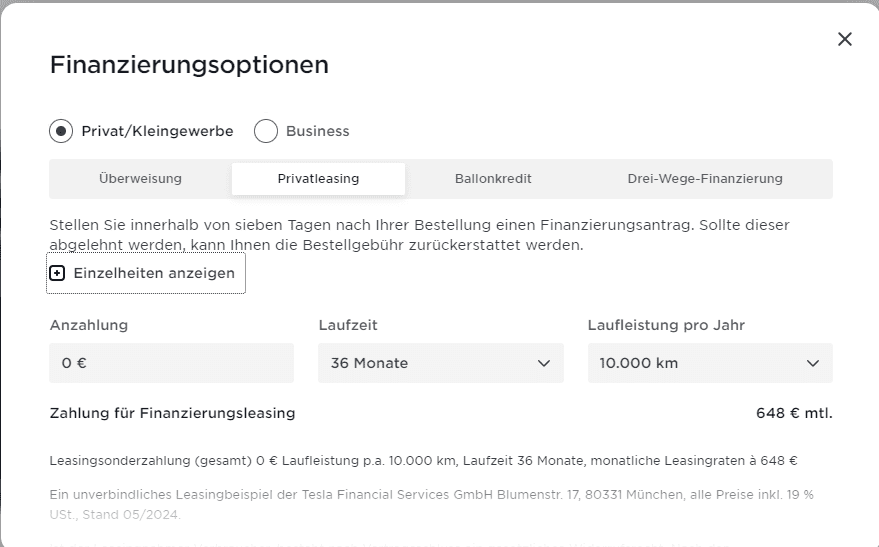Switch to the Drei-Wege-Finanzierung tab
The height and width of the screenshot is (547, 879).
(705, 179)
